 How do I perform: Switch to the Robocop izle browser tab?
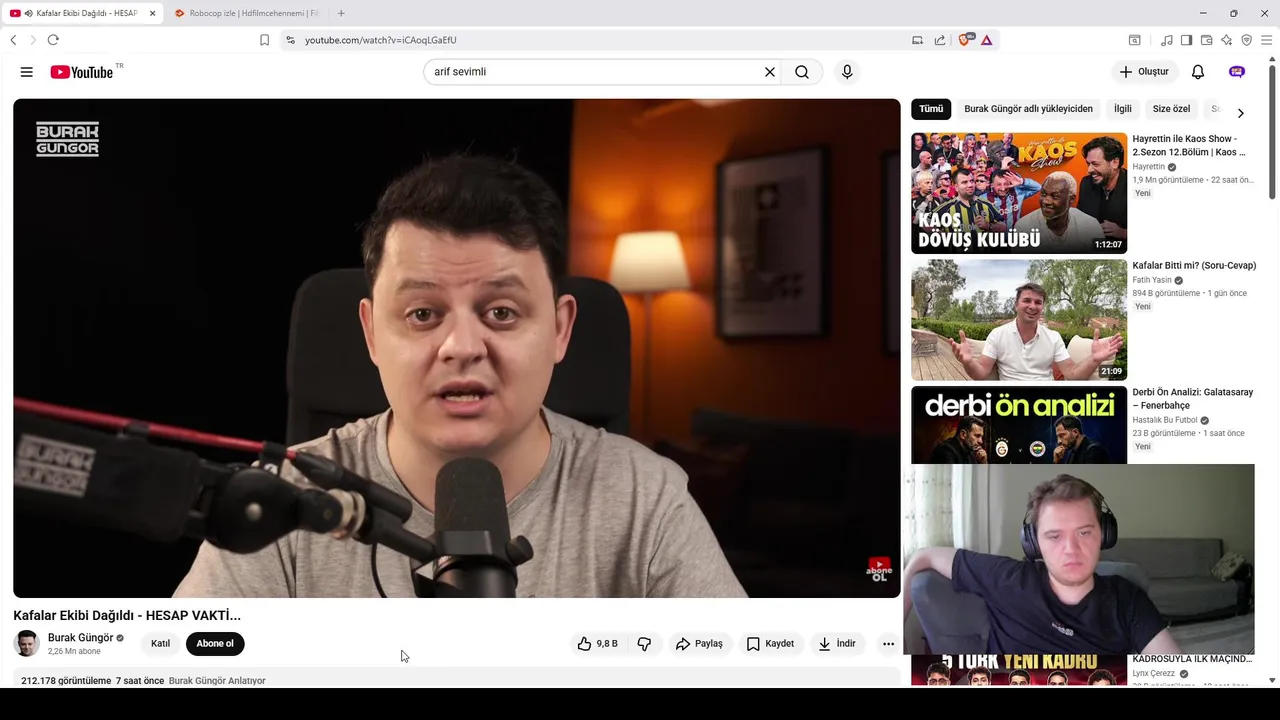pos(246,13)
